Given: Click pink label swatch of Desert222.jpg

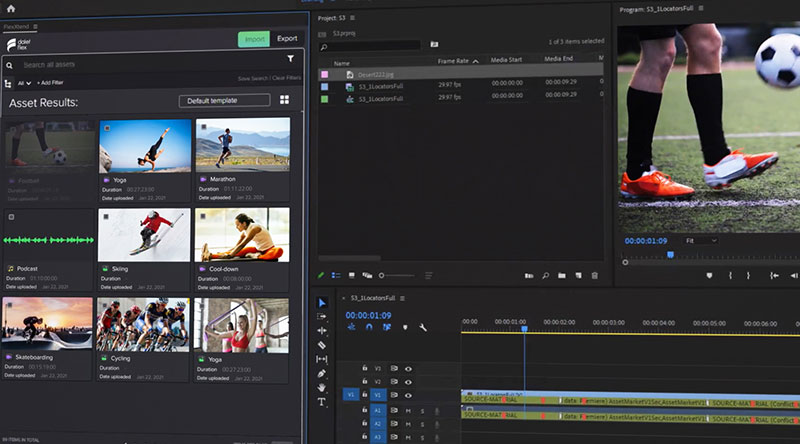Looking at the screenshot, I should (324, 75).
